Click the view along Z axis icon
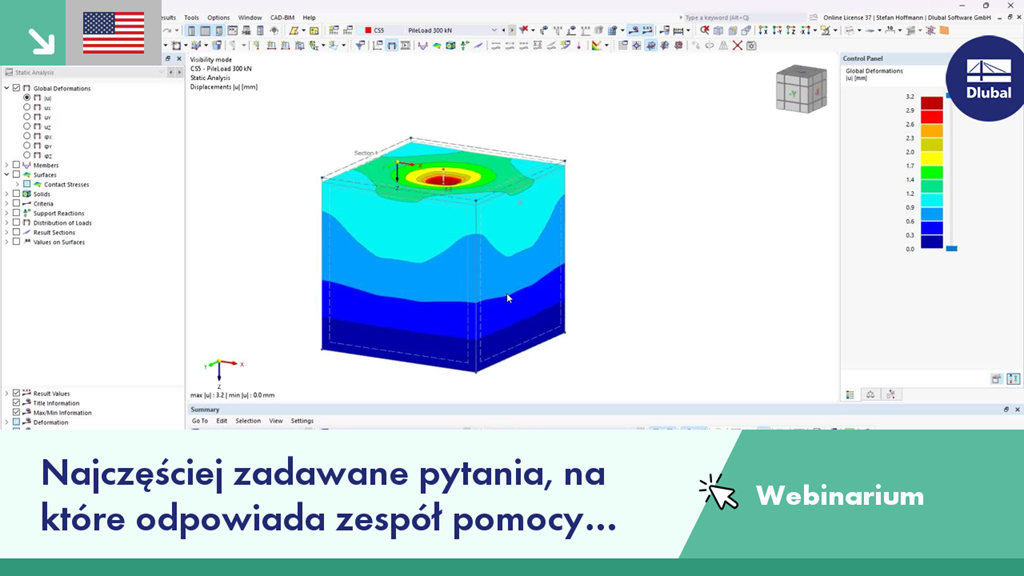This screenshot has width=1024, height=576. coord(791,30)
